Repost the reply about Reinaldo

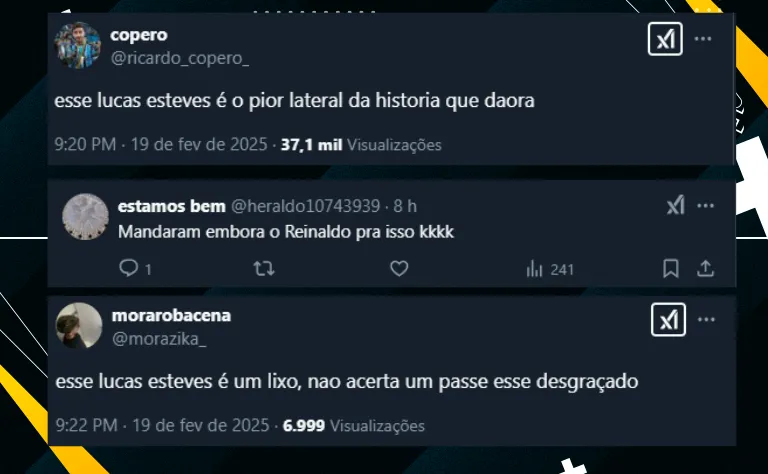[264, 268]
